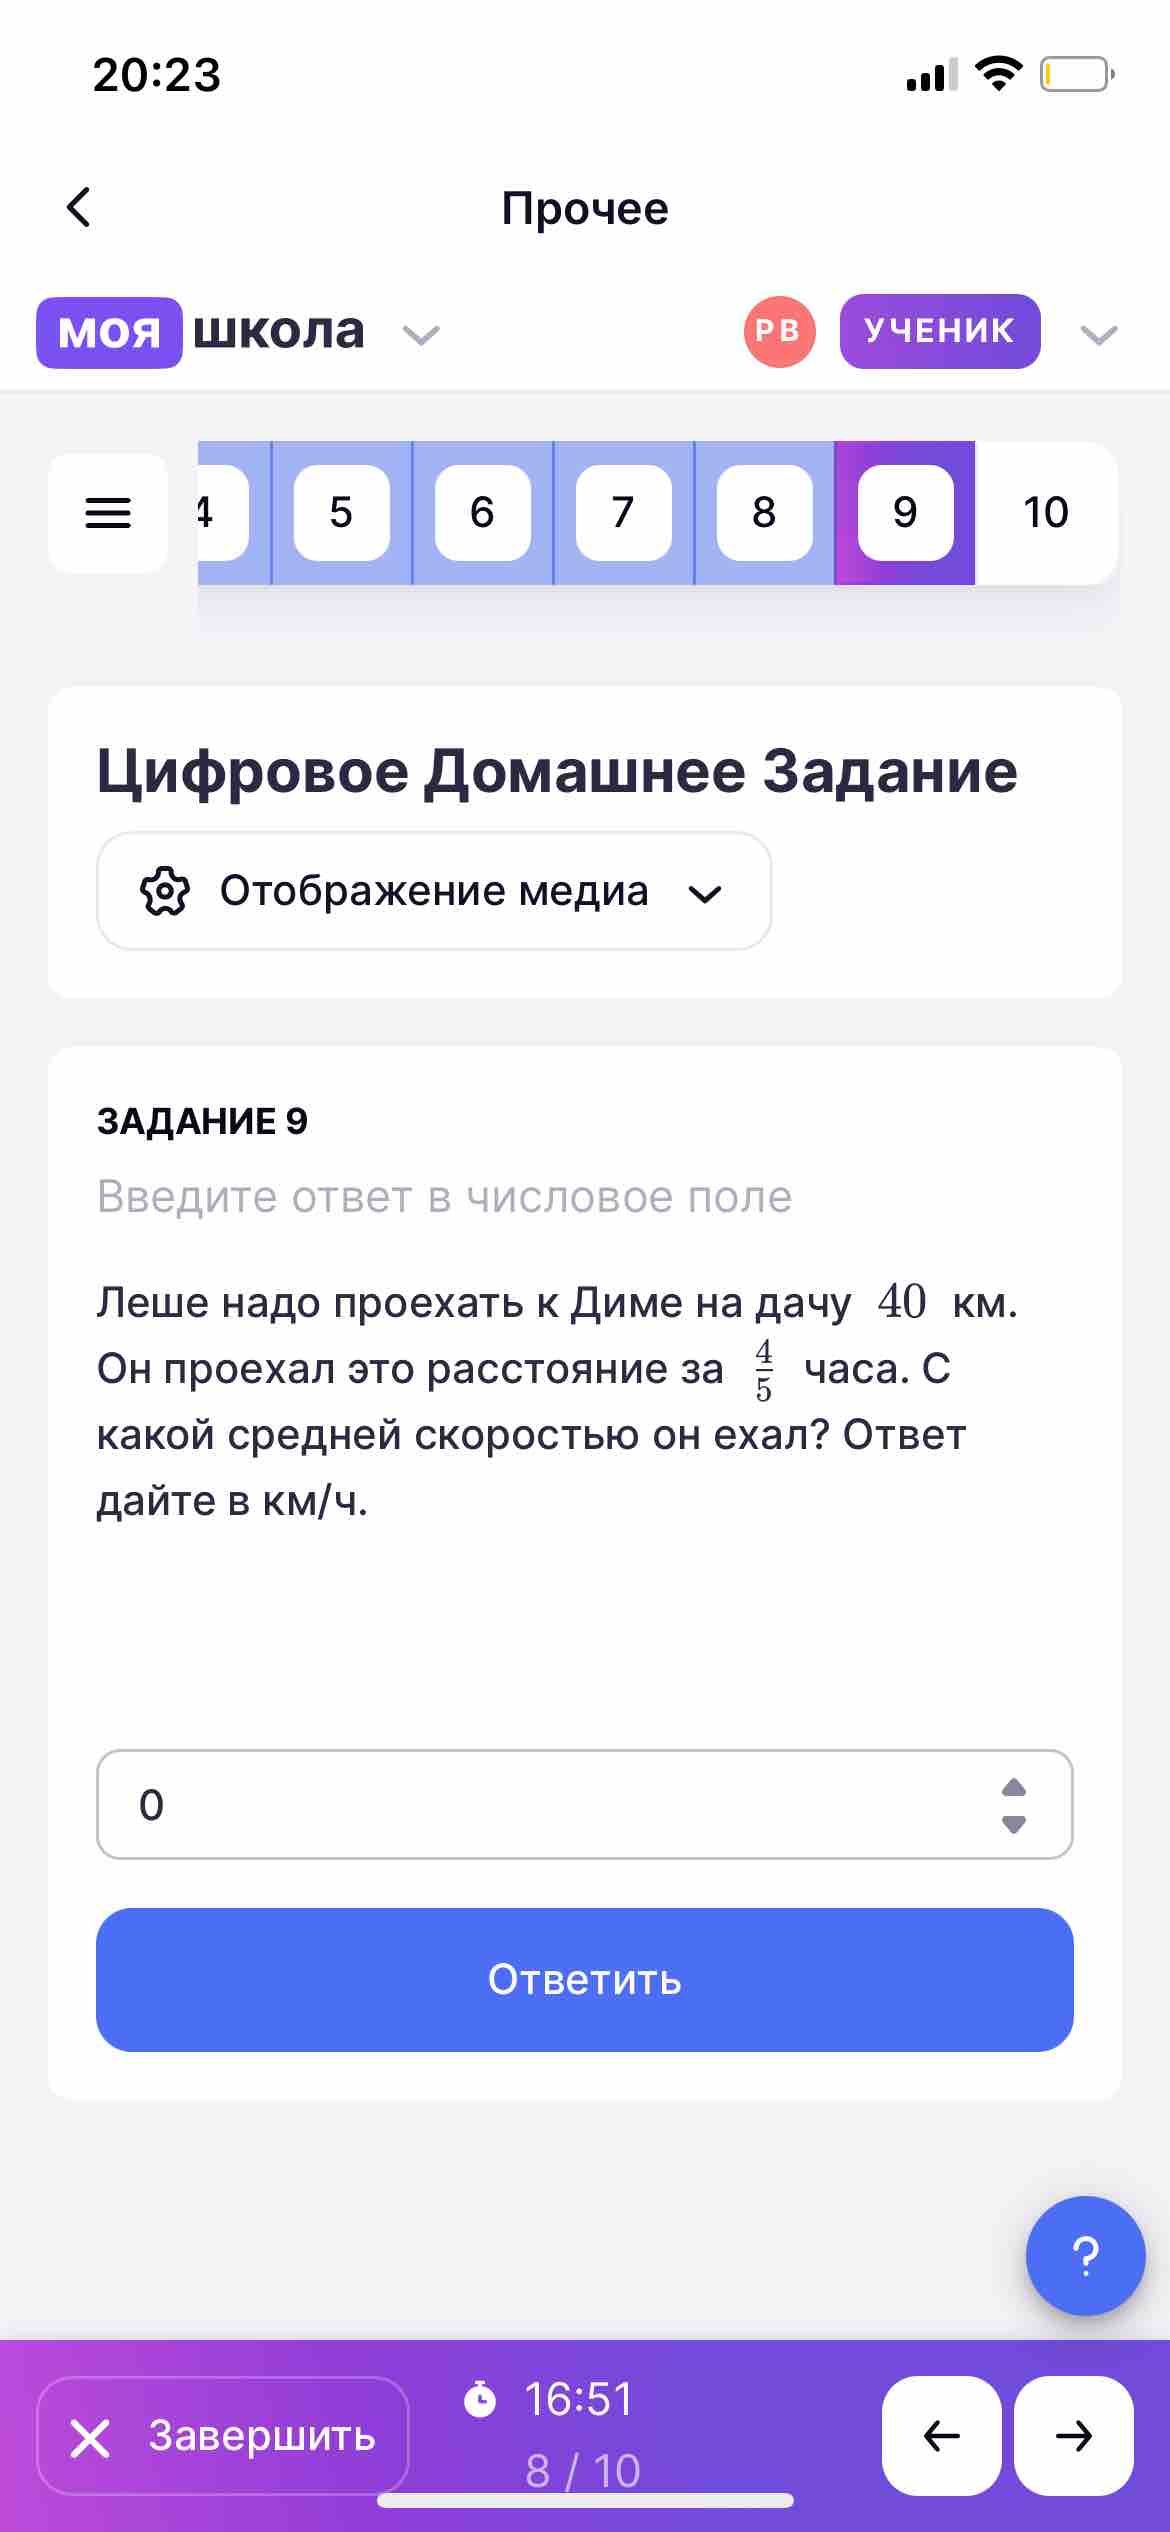Open the dropdown arrow beside Ученик
The width and height of the screenshot is (1170, 2532).
[1099, 334]
